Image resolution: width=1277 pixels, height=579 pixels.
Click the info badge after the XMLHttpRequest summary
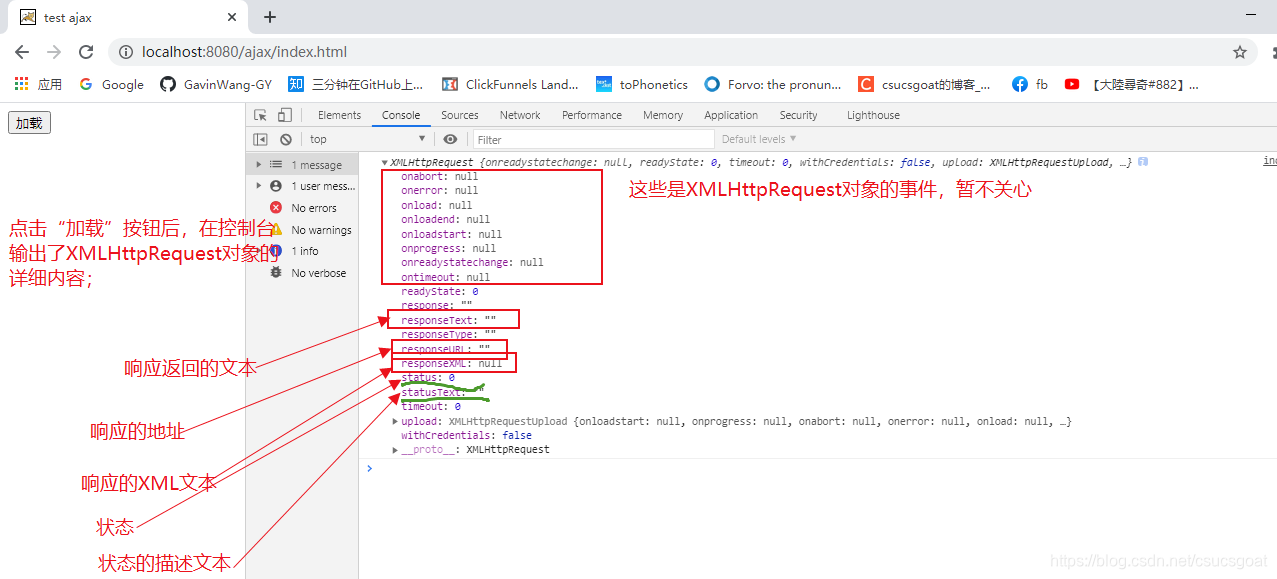(1143, 162)
